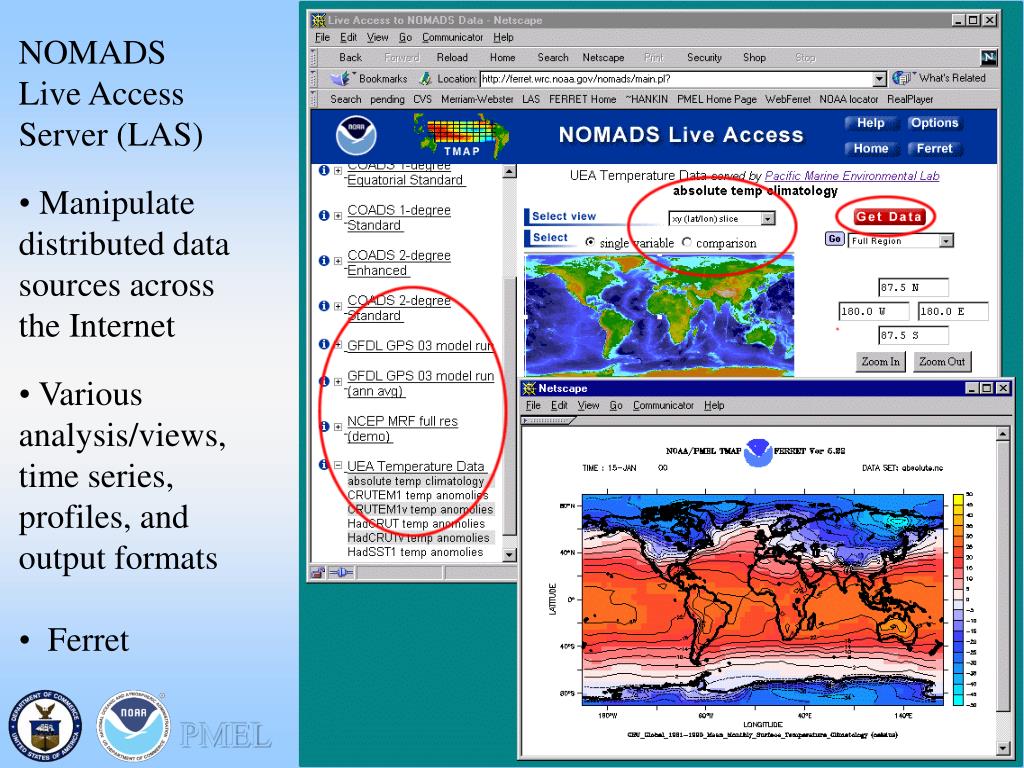The width and height of the screenshot is (1024, 768).
Task: Open View menu in Ferret plot window
Action: click(588, 406)
